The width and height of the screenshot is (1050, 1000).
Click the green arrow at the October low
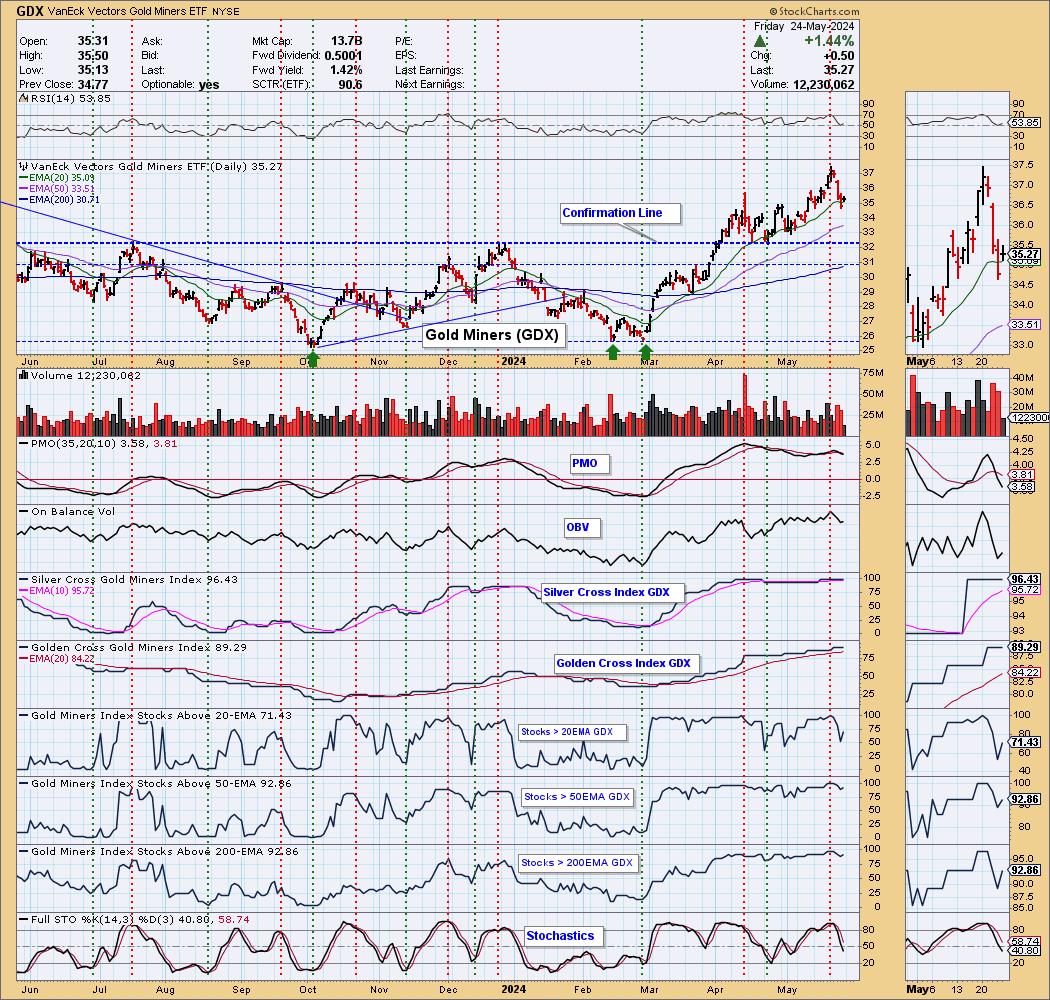[313, 359]
